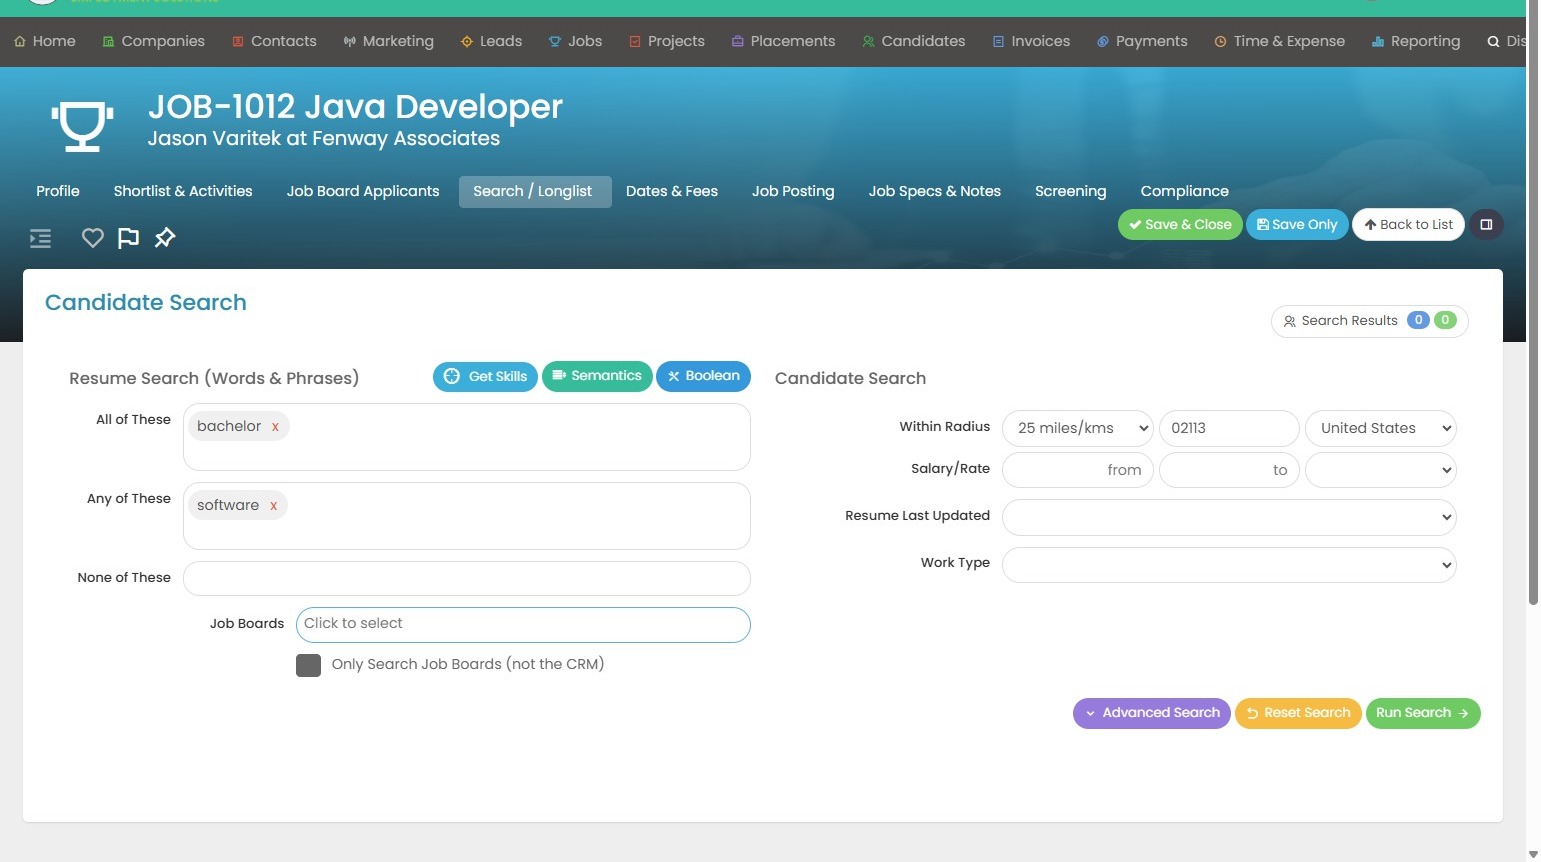Remove the software keyword tag
1541x862 pixels.
[273, 506]
